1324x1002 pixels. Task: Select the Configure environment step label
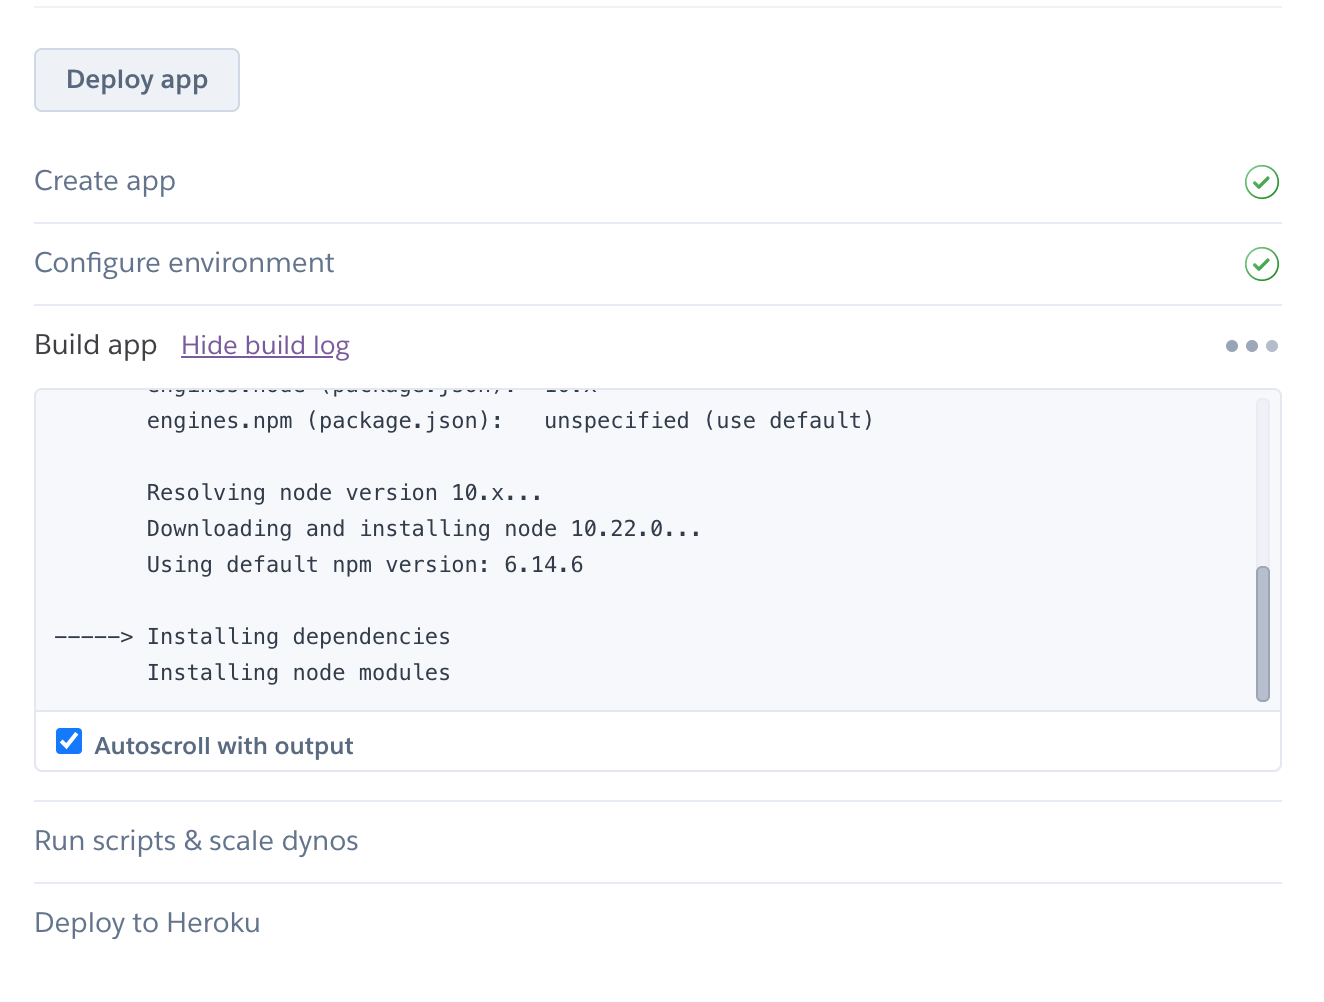[x=184, y=263]
